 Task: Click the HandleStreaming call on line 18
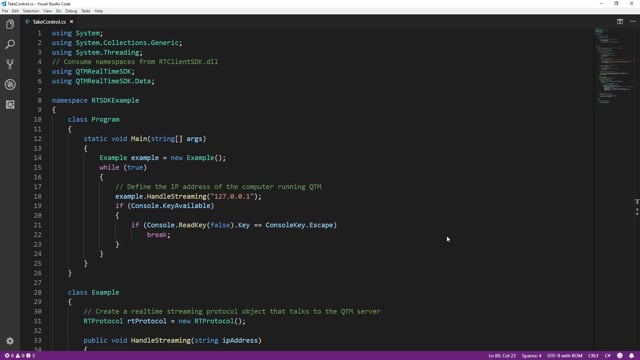click(176, 196)
